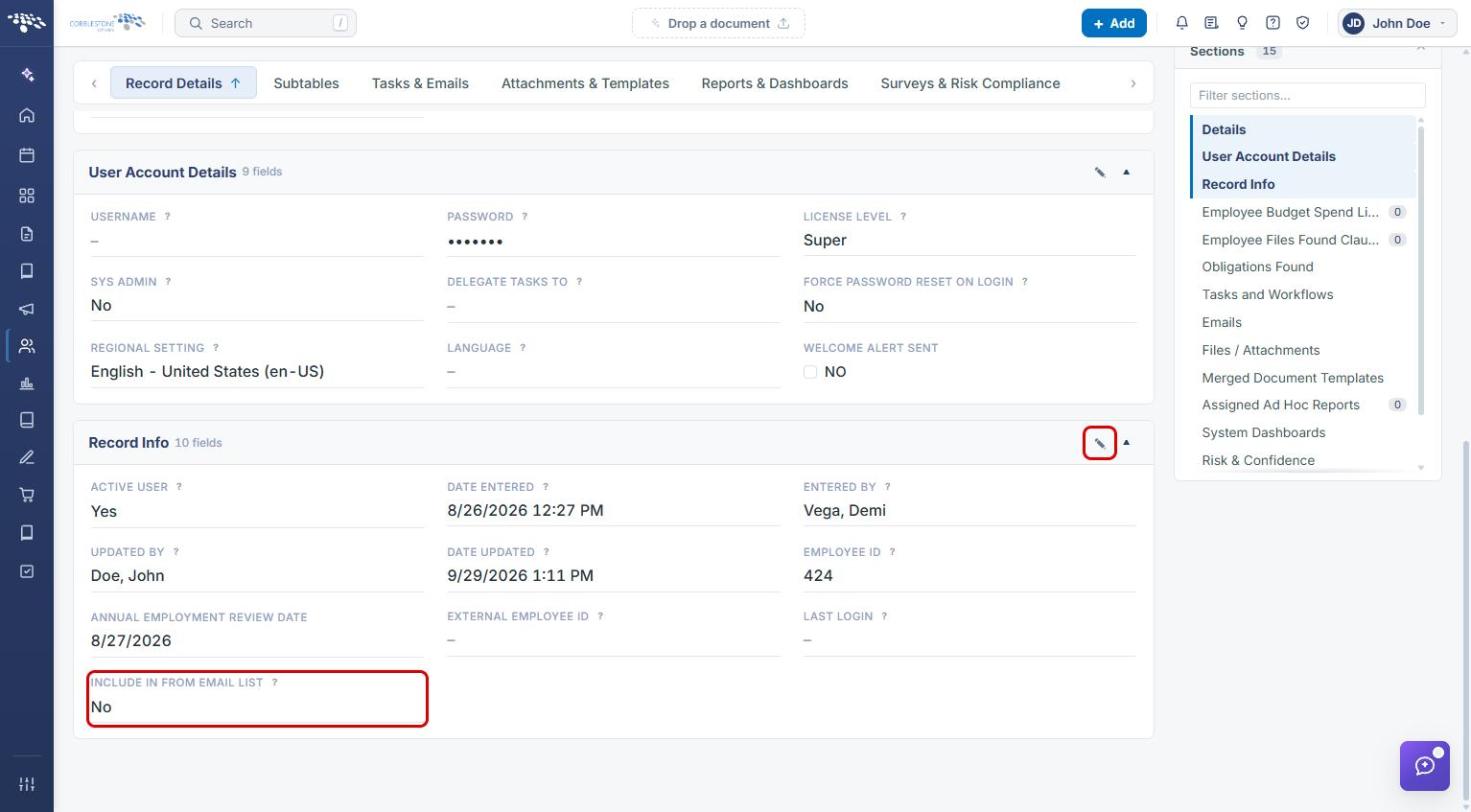The width and height of the screenshot is (1471, 812).
Task: Open the four-squares dashboard grid icon
Action: [27, 195]
